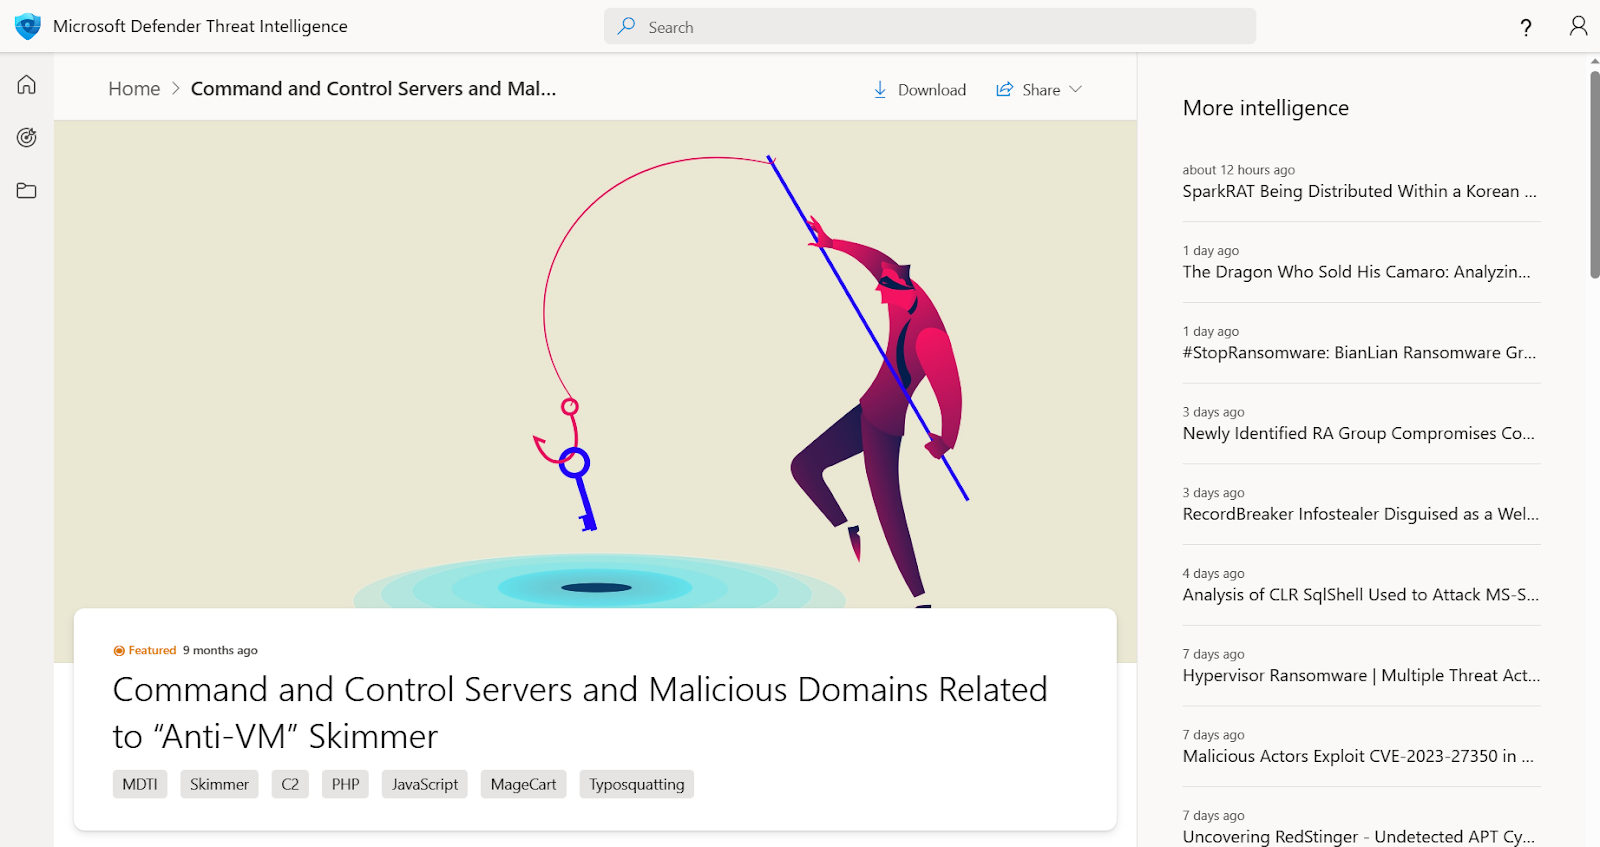Open the user account icon
1600x847 pixels.
(1578, 26)
